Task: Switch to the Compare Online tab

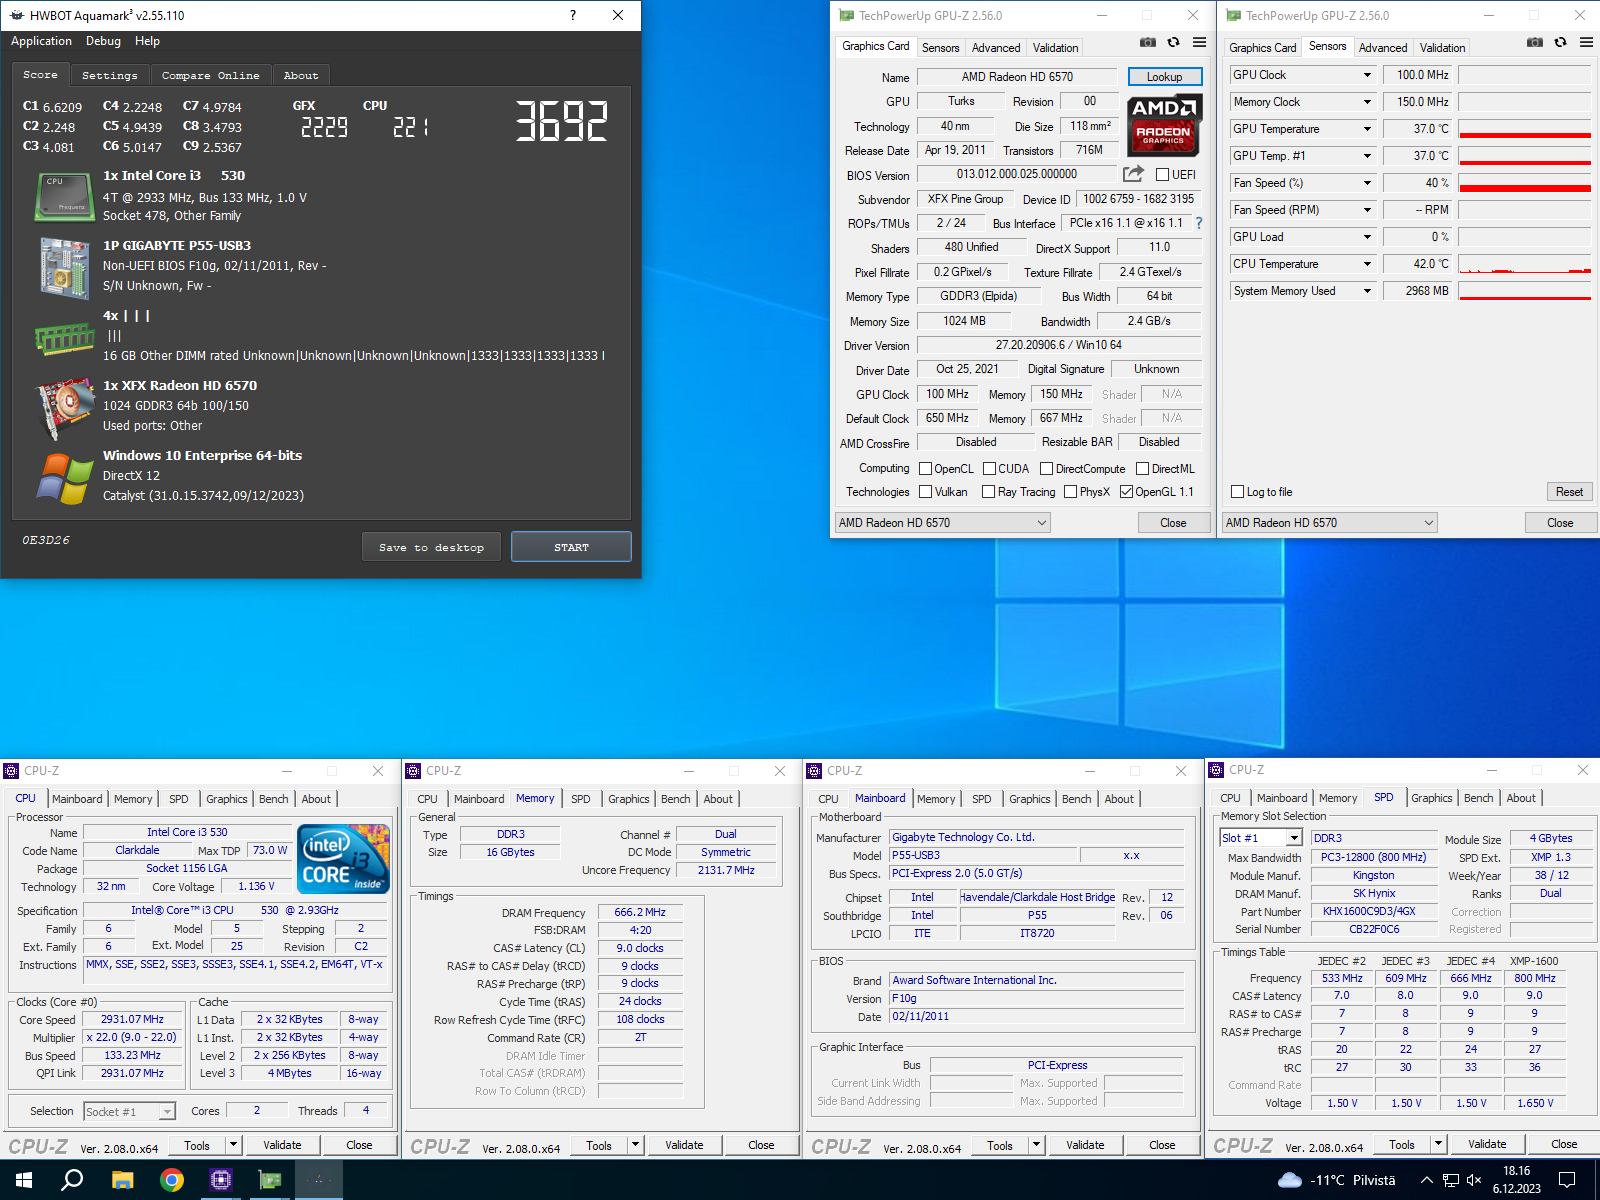Action: pyautogui.click(x=210, y=75)
